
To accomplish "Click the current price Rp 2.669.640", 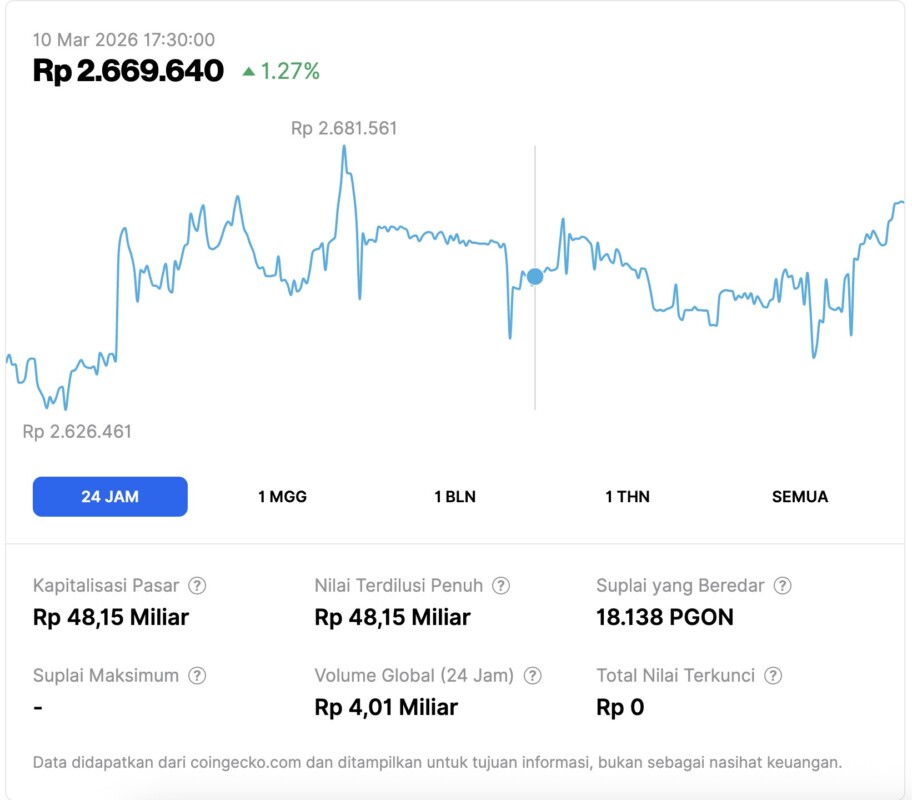I will pos(128,71).
